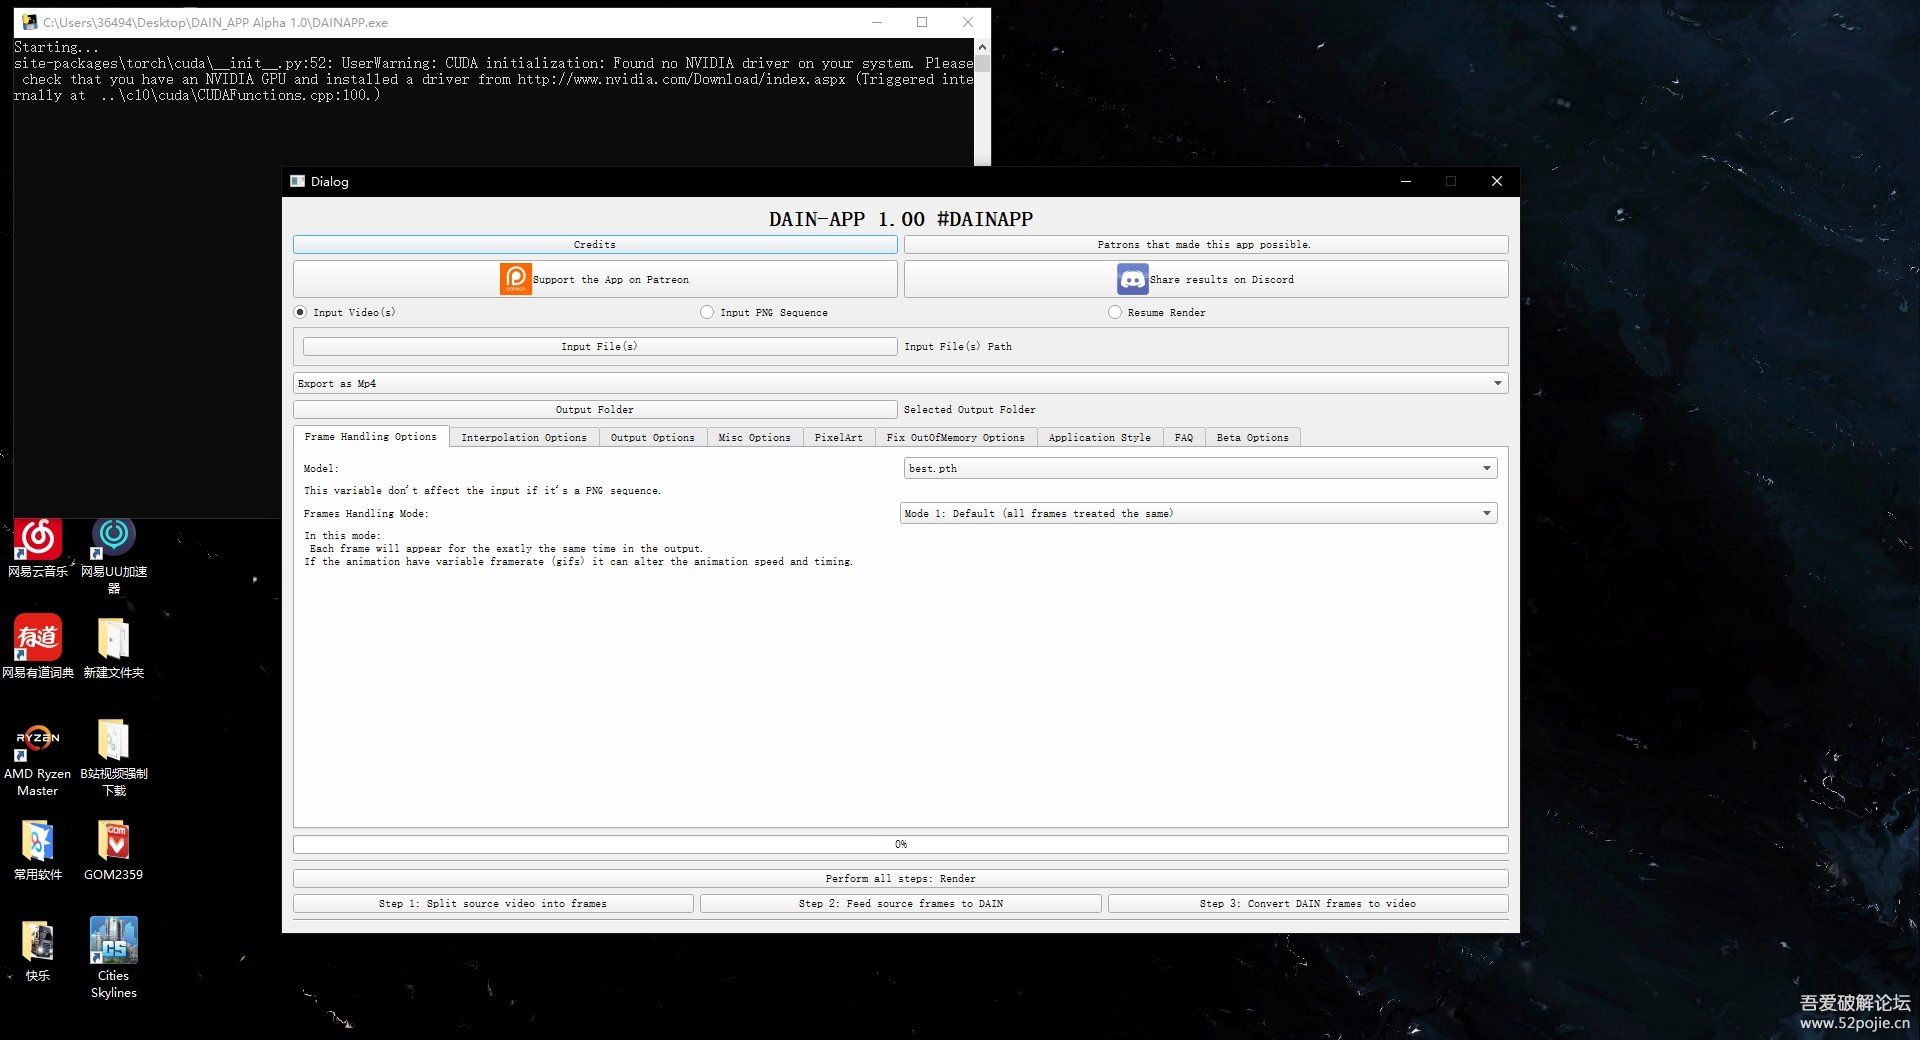Click the Dialog window title icon

(x=297, y=181)
